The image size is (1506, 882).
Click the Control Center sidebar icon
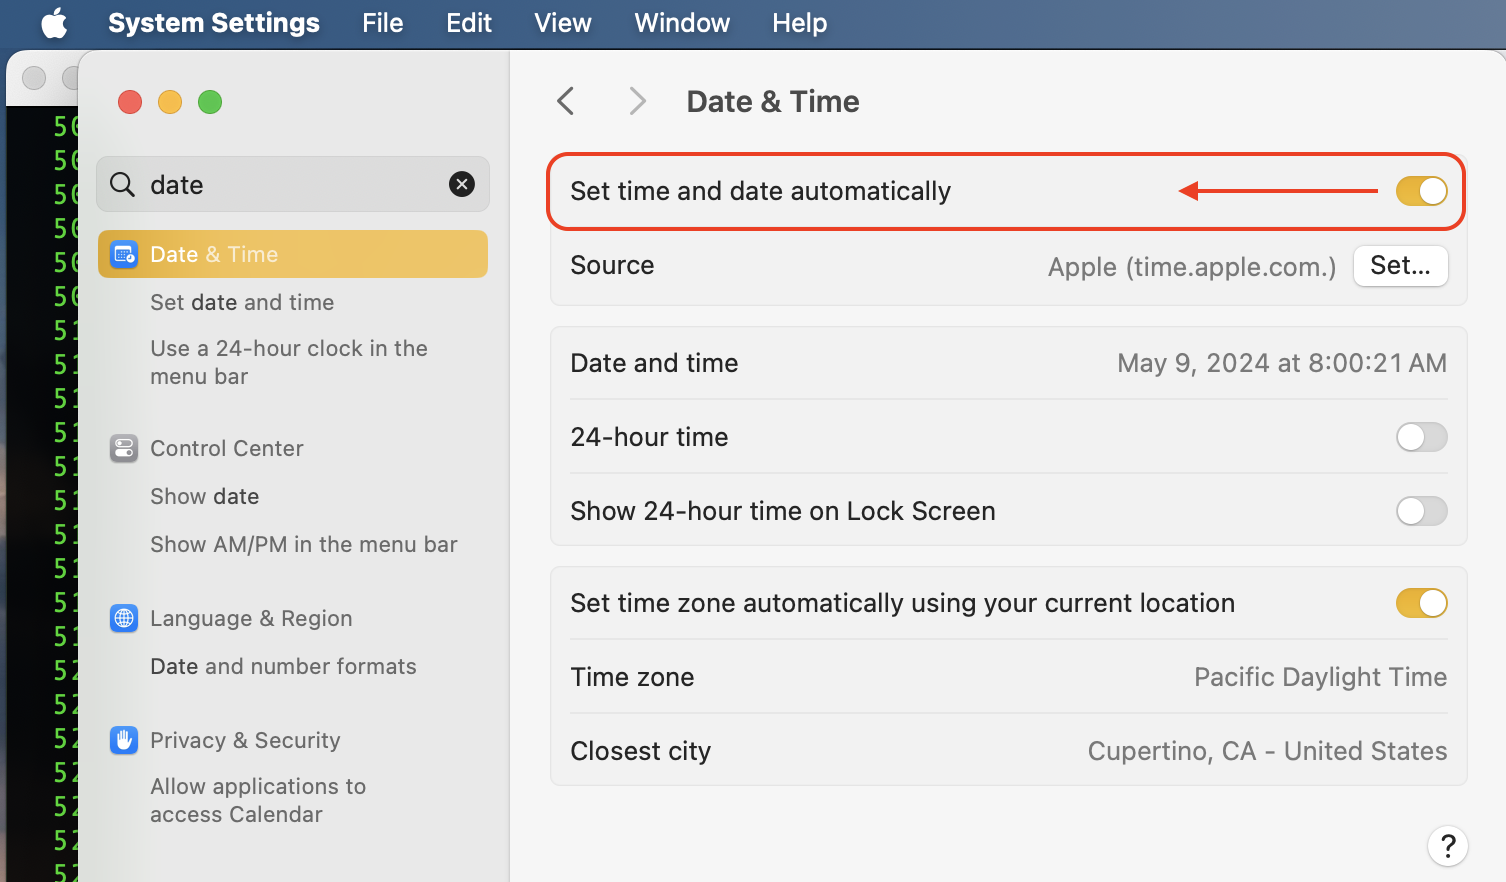click(x=124, y=448)
